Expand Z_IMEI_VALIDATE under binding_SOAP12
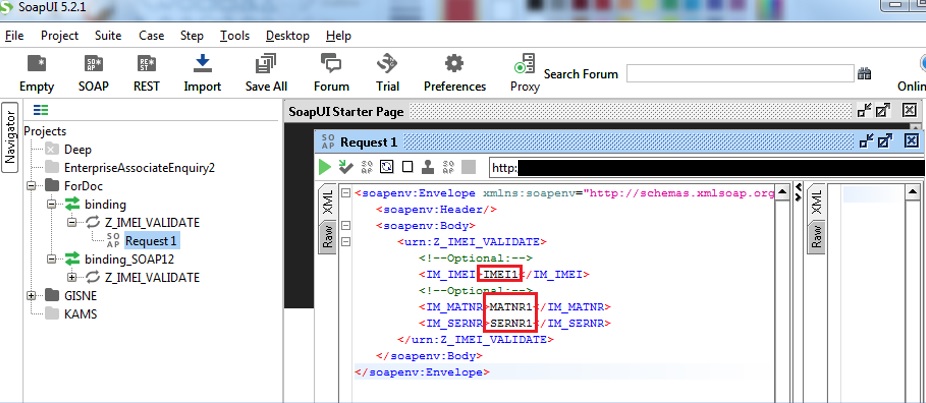This screenshot has height=403, width=926. point(72,277)
